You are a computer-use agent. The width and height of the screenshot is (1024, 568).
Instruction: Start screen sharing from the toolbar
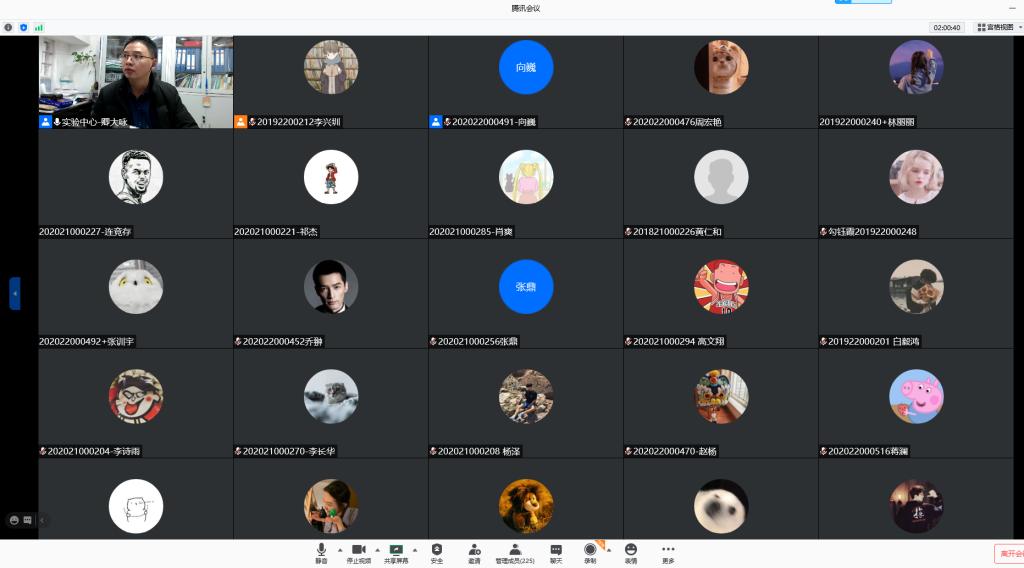(x=396, y=551)
